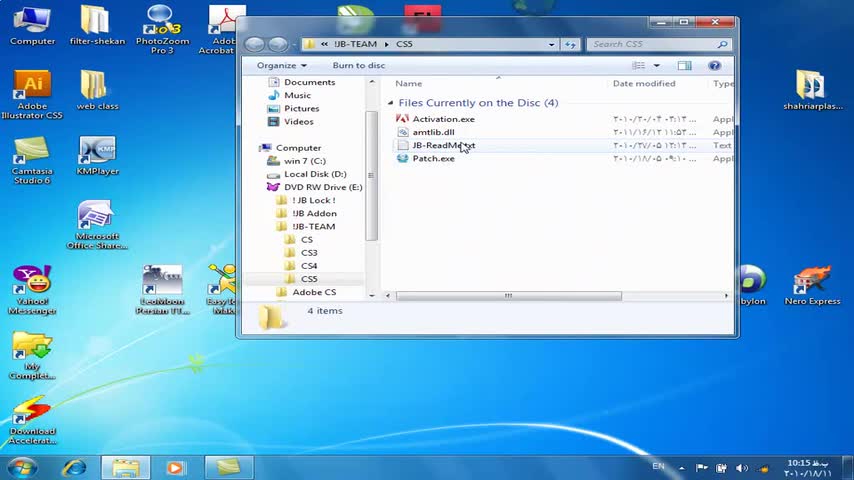The height and width of the screenshot is (480, 854).
Task: Show hidden tray icons arrow
Action: point(682,468)
